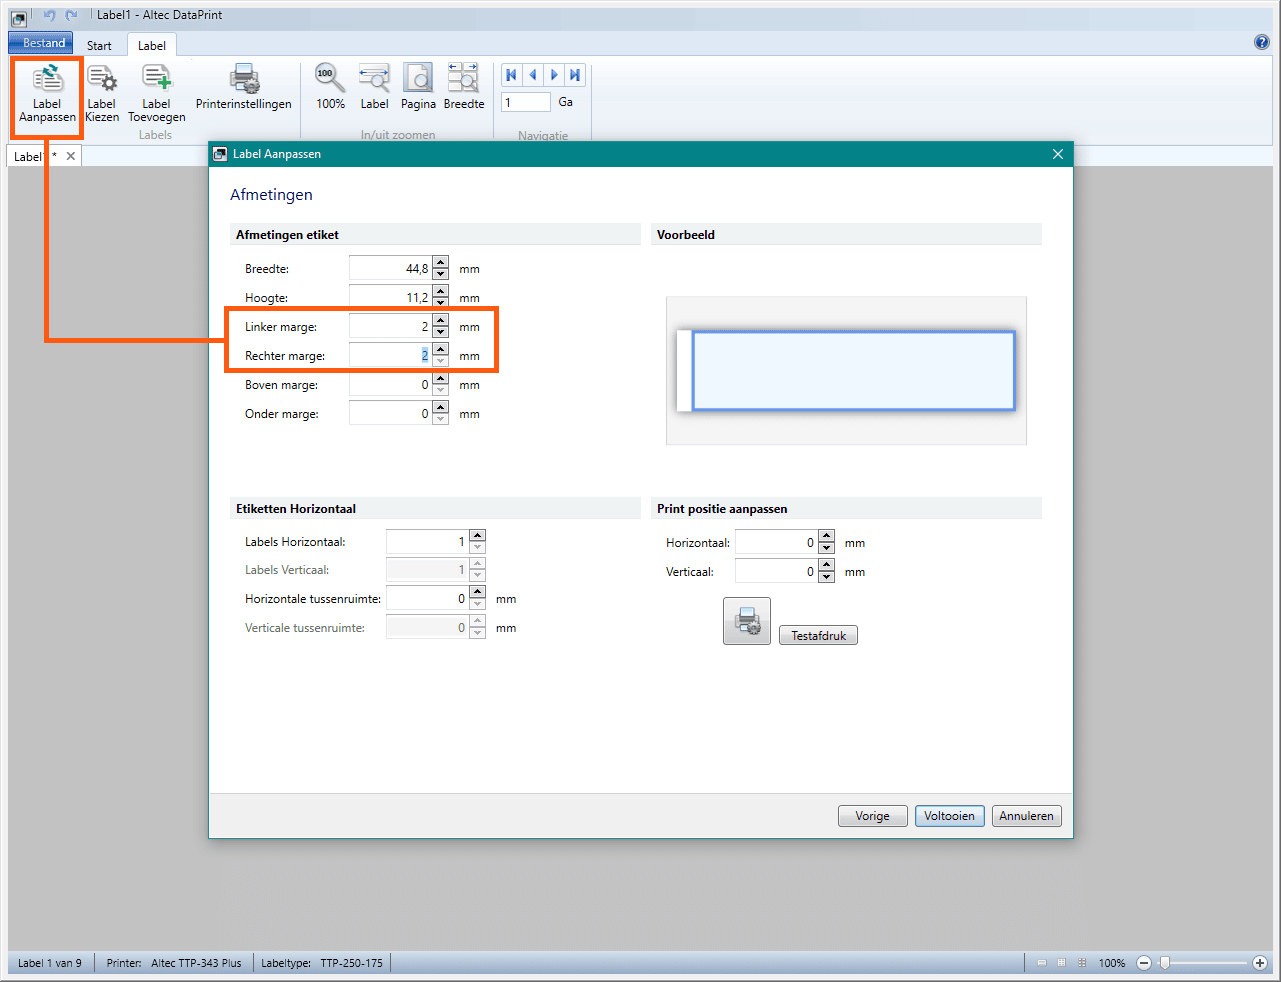The width and height of the screenshot is (1281, 982).
Task: Click the printer settings icon button in dialog
Action: [x=747, y=621]
